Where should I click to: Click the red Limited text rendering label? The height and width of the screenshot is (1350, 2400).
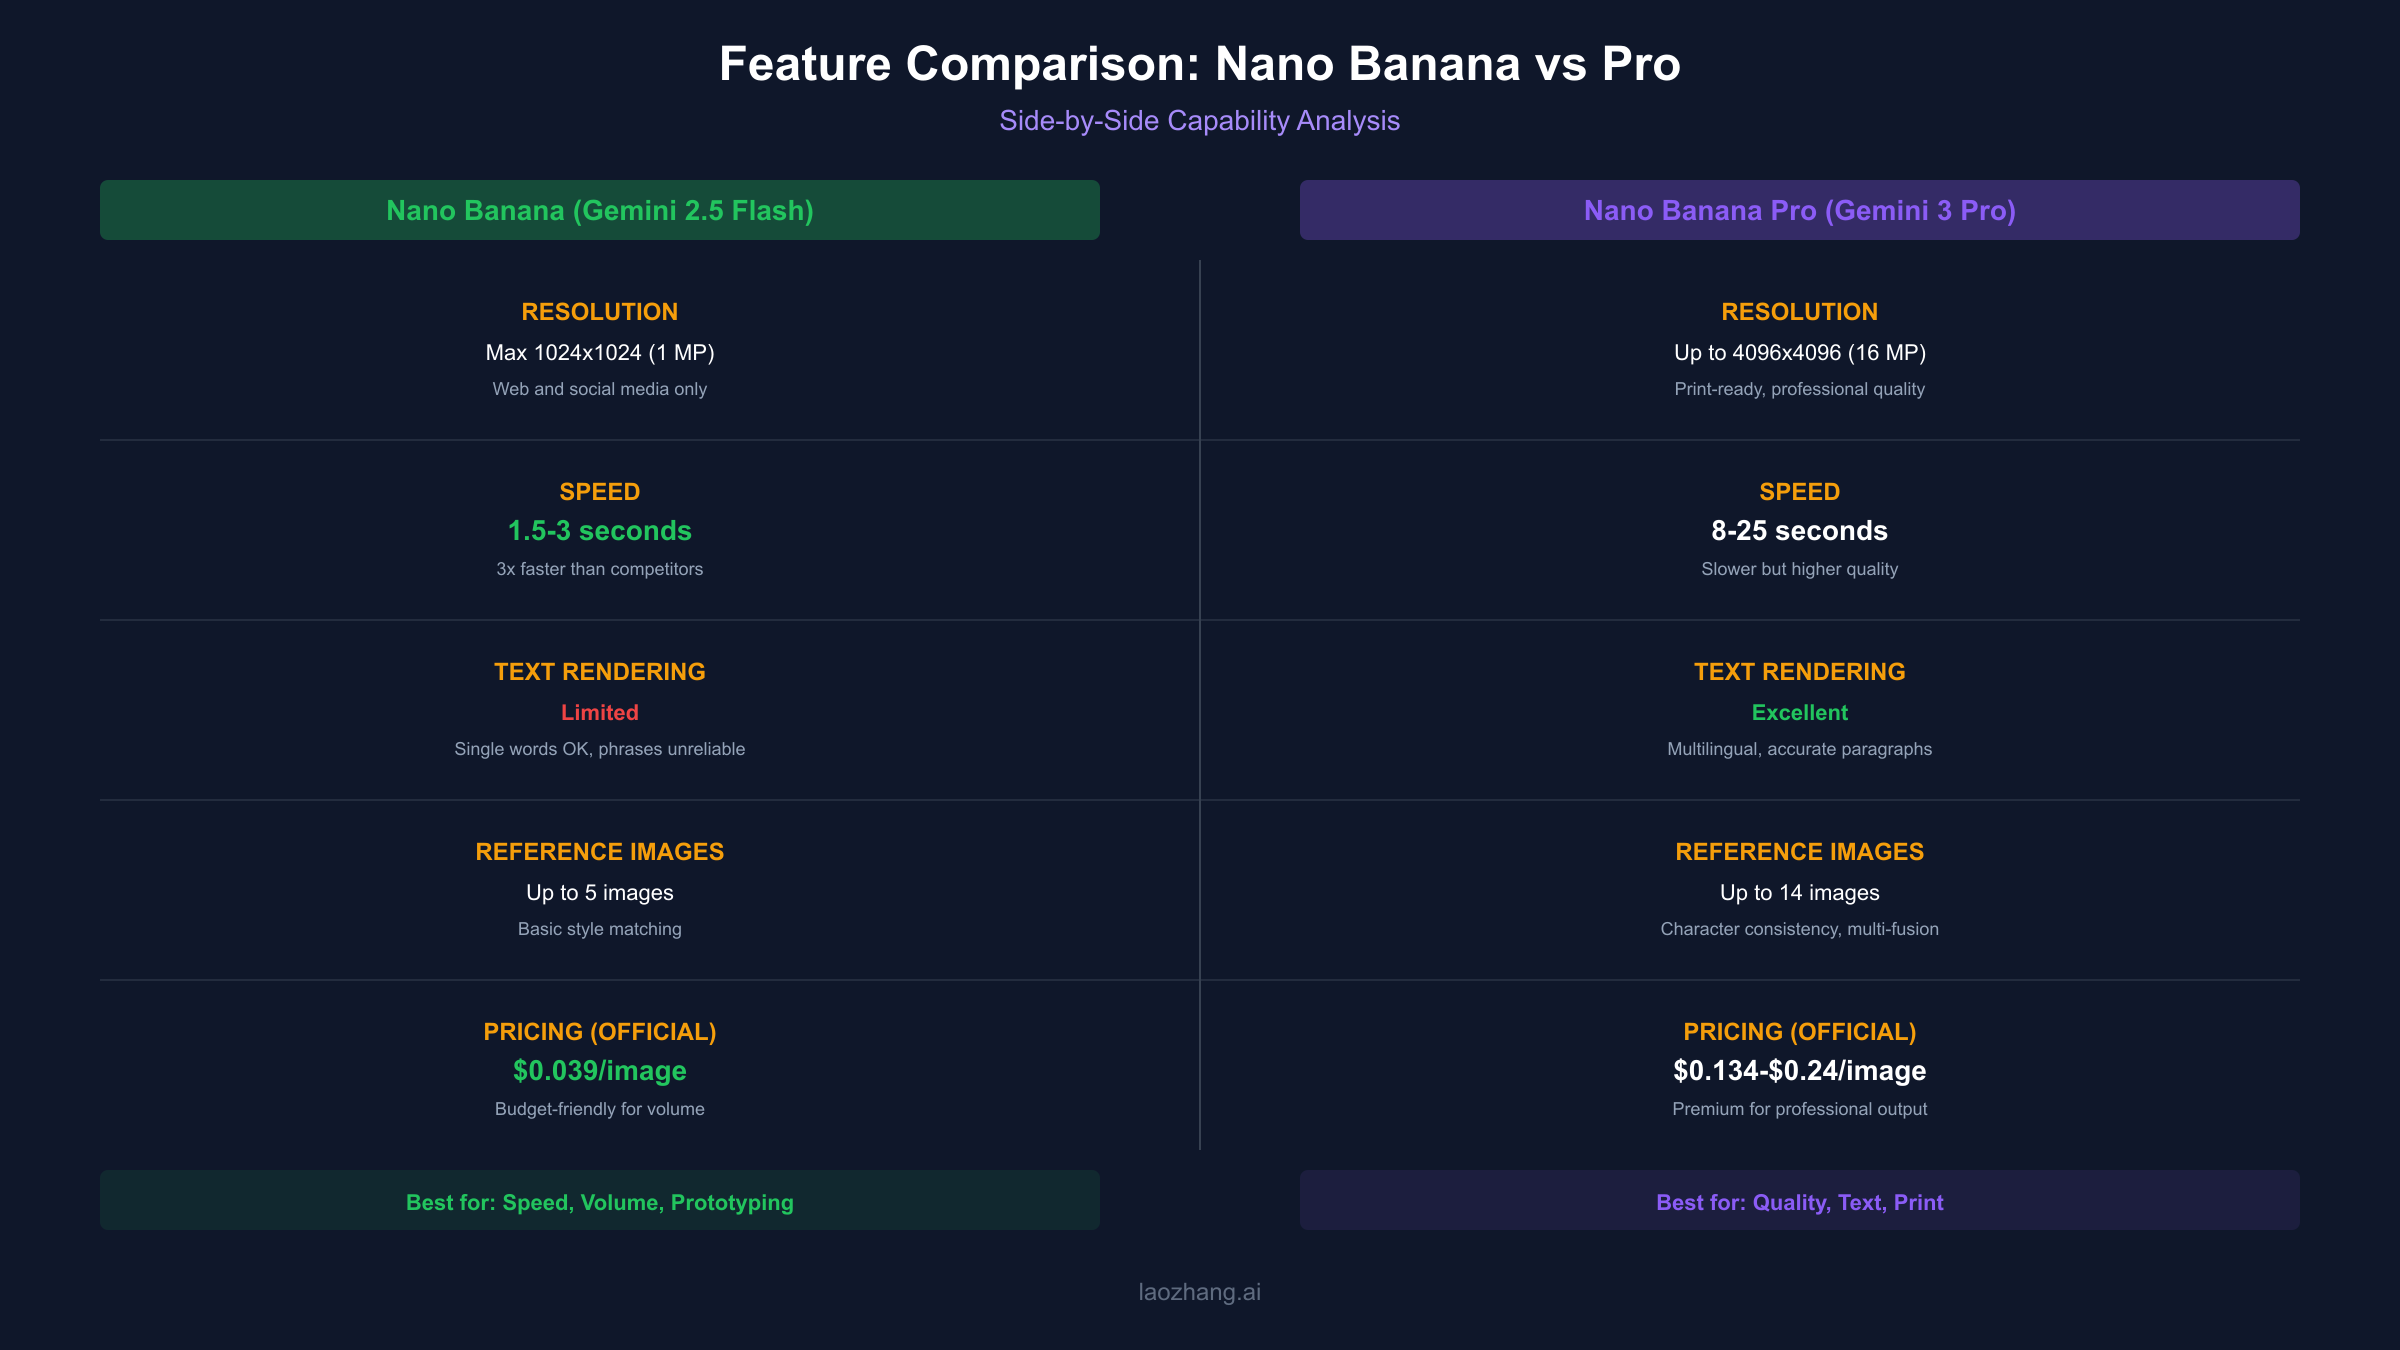click(600, 713)
